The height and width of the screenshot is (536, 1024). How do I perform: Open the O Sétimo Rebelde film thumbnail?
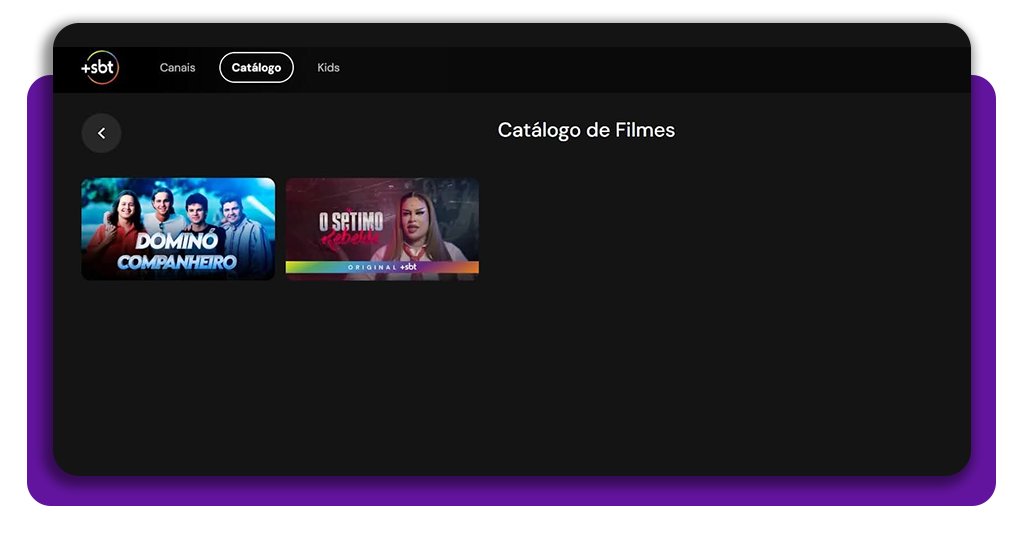coord(382,229)
